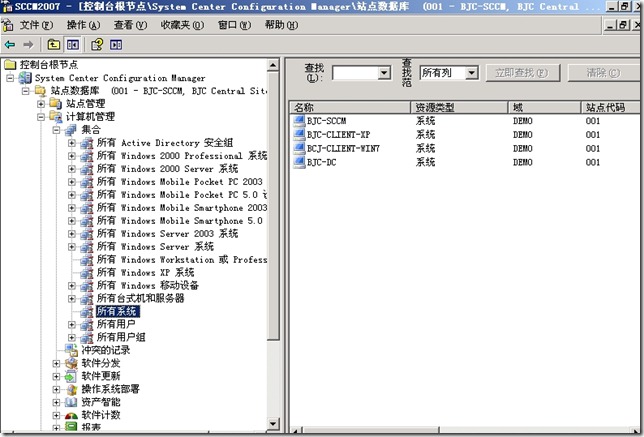The image size is (644, 437).
Task: Click the DEMO domain cell for BJC-DC
Action: (522, 162)
